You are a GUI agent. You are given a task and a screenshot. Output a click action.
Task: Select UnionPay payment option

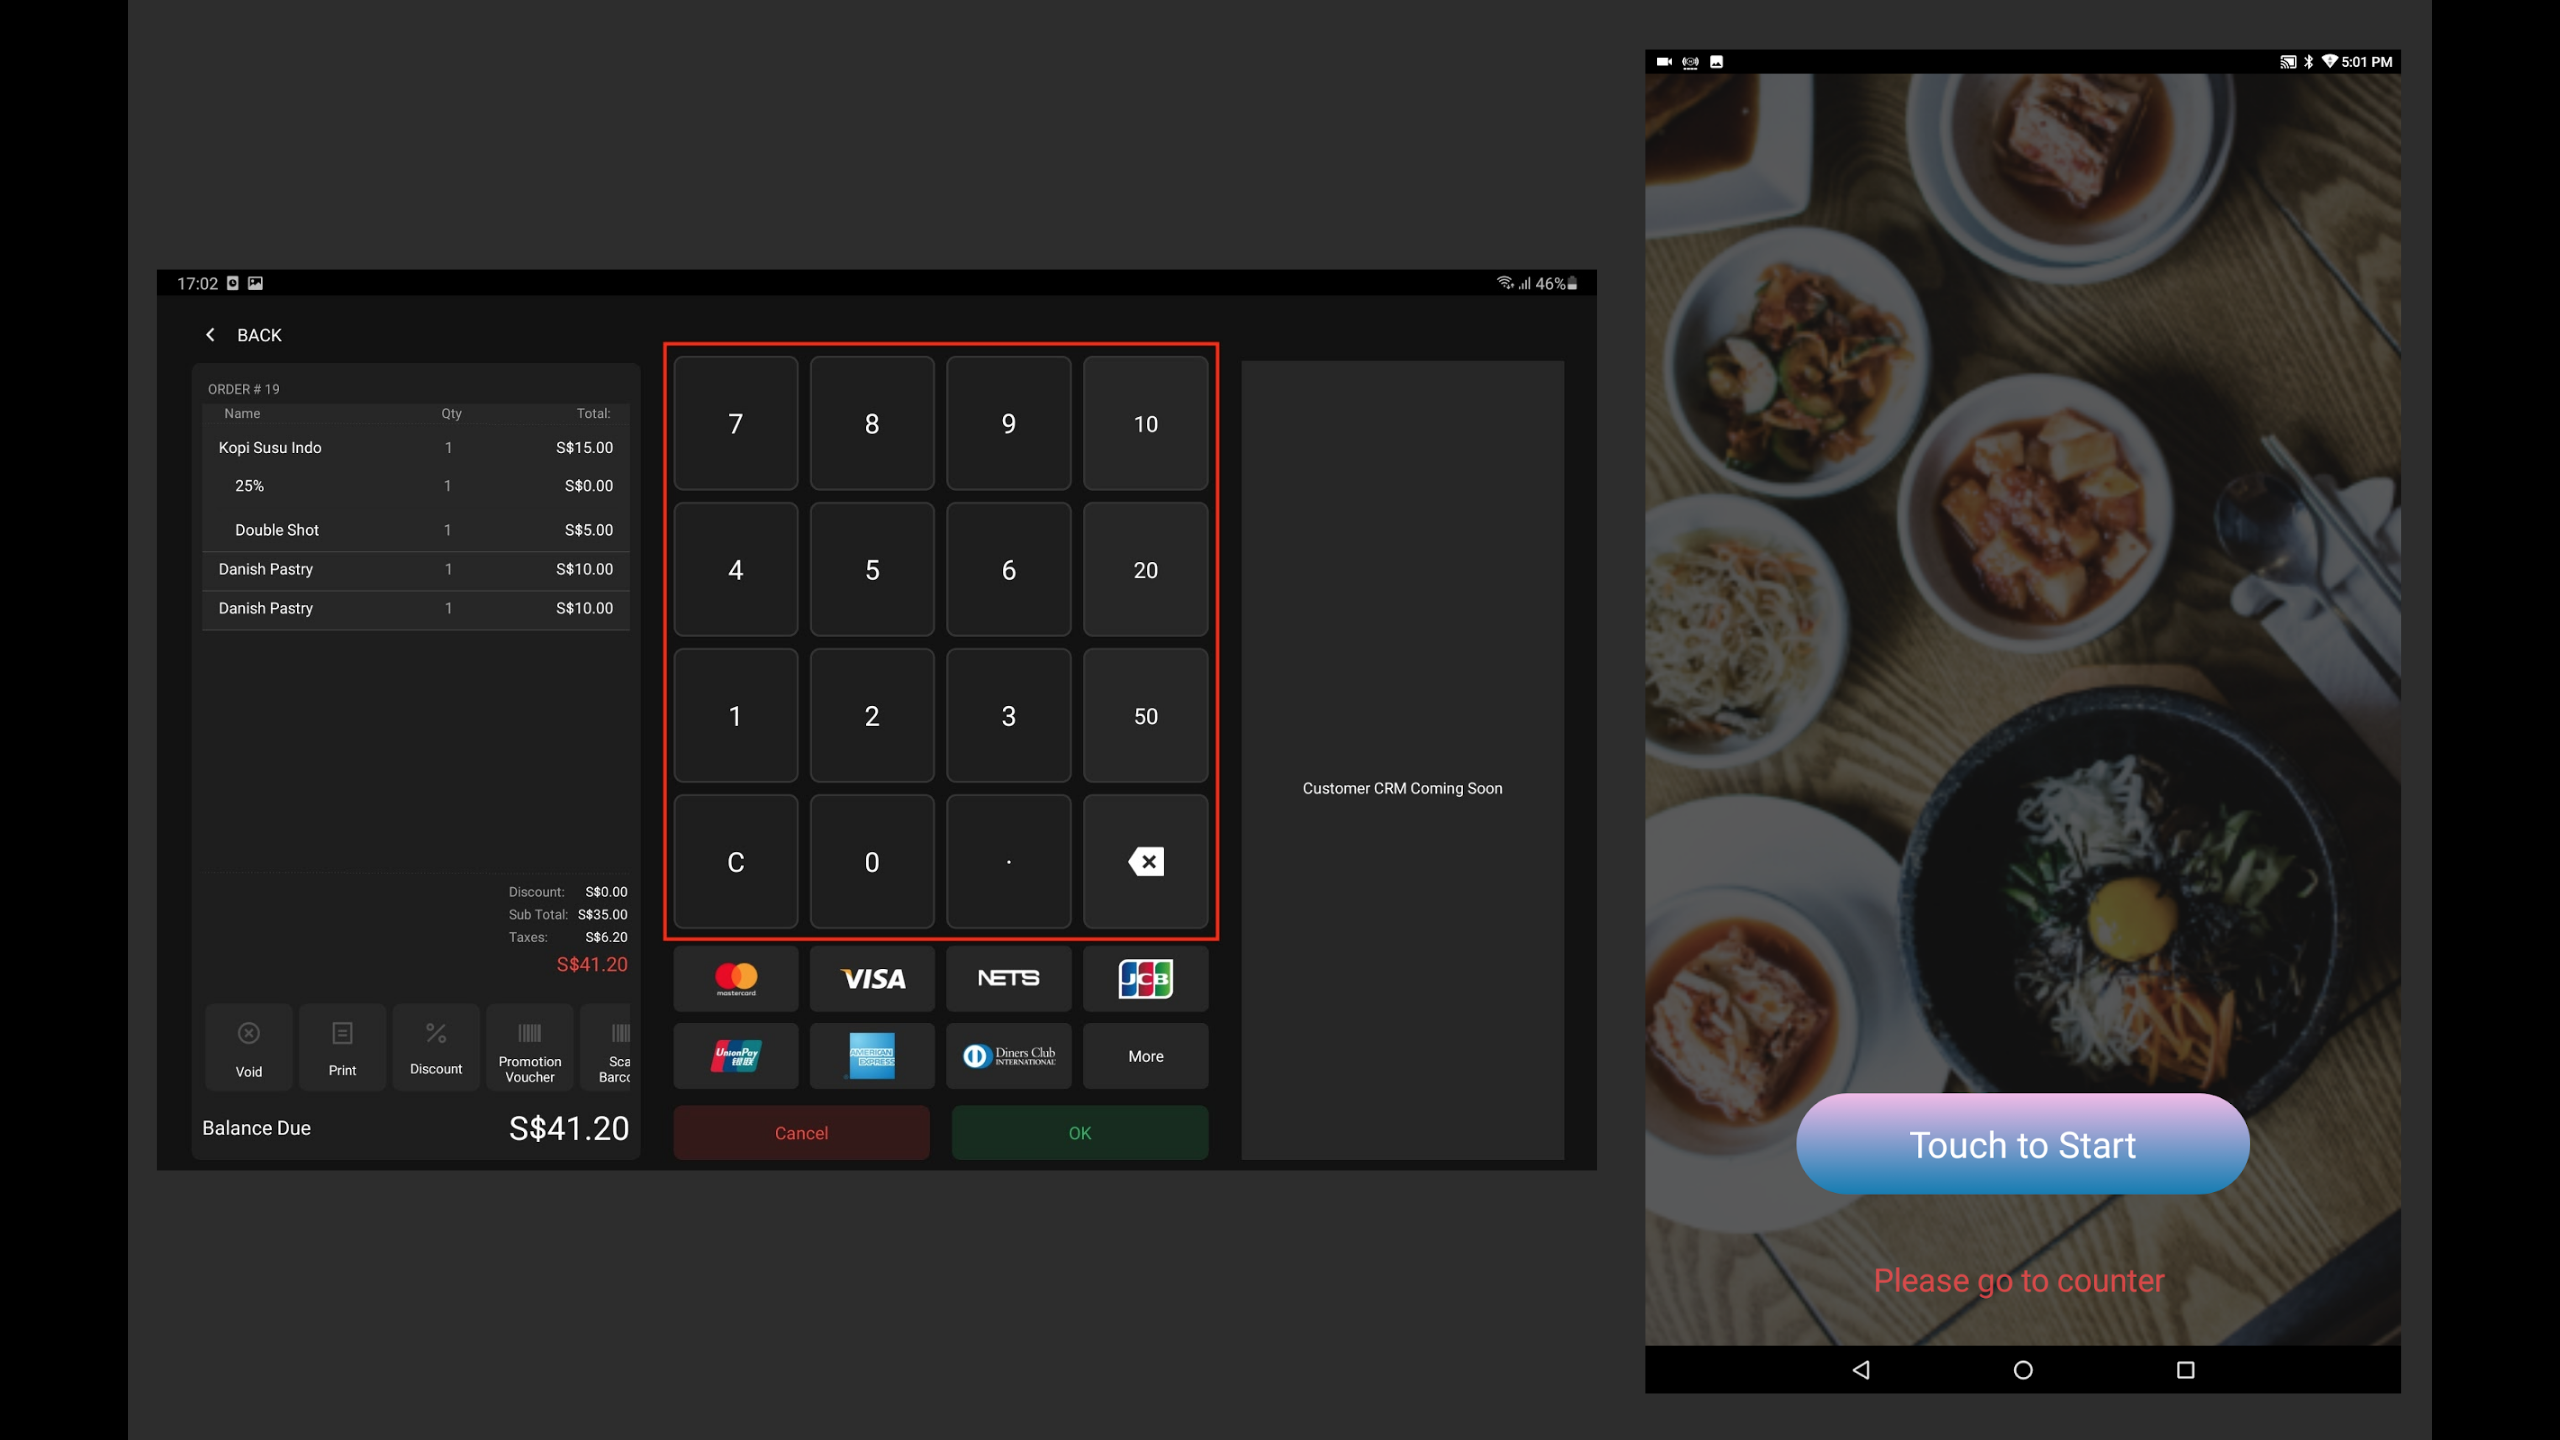click(735, 1055)
